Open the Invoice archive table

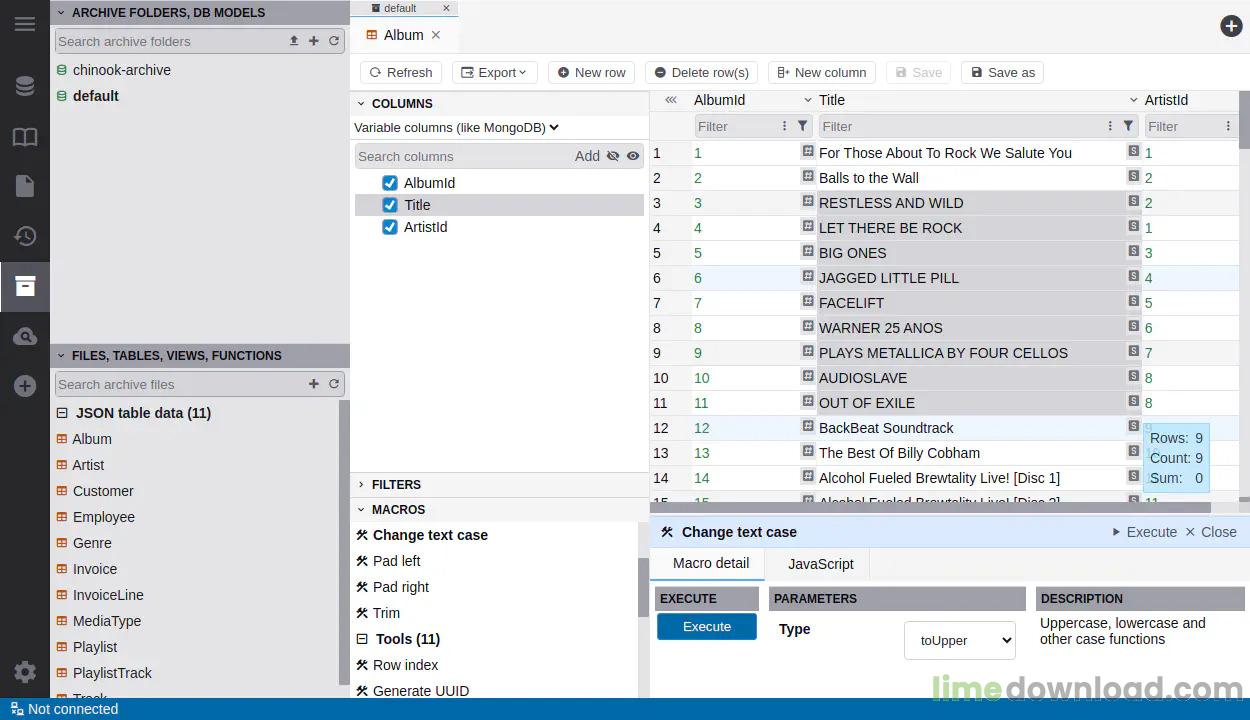pyautogui.click(x=95, y=569)
